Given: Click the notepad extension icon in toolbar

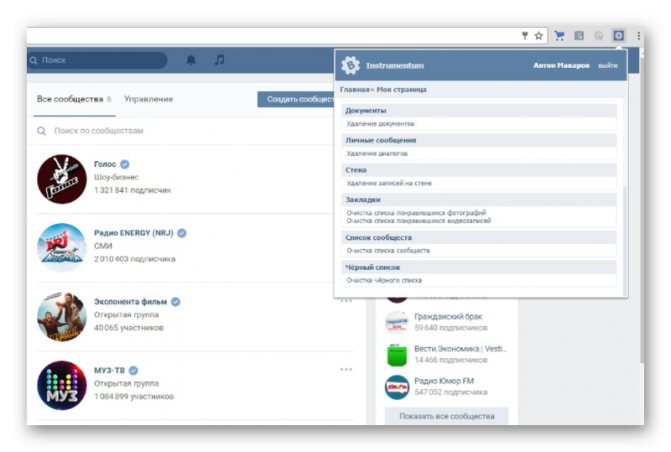Looking at the screenshot, I should click(x=579, y=36).
